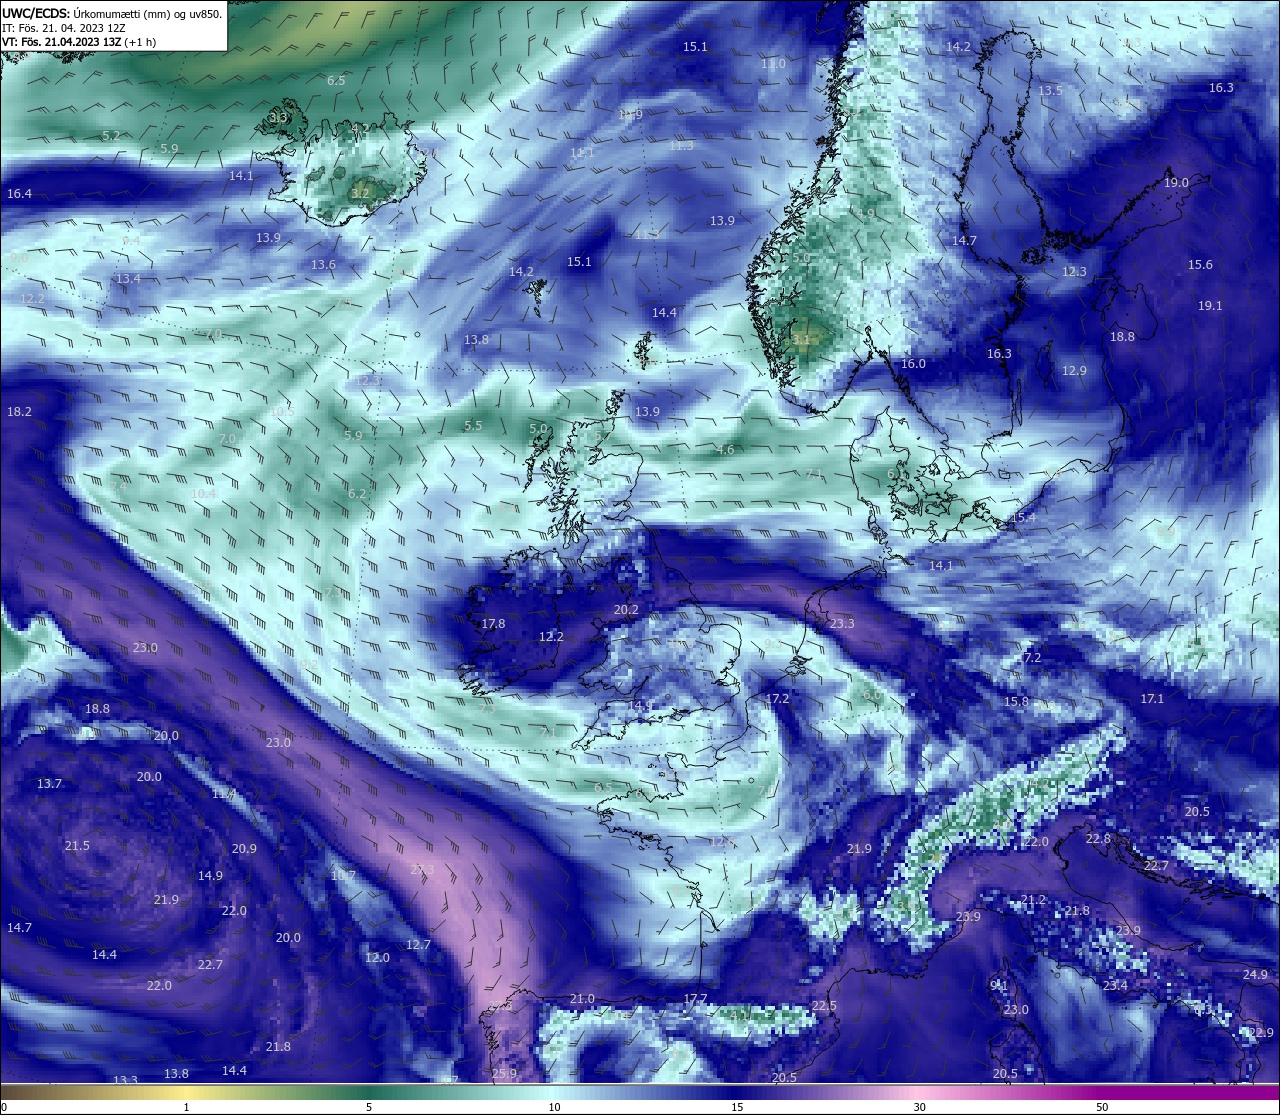Click the map value 21.2
This screenshot has height=1115, width=1280.
1033,900
